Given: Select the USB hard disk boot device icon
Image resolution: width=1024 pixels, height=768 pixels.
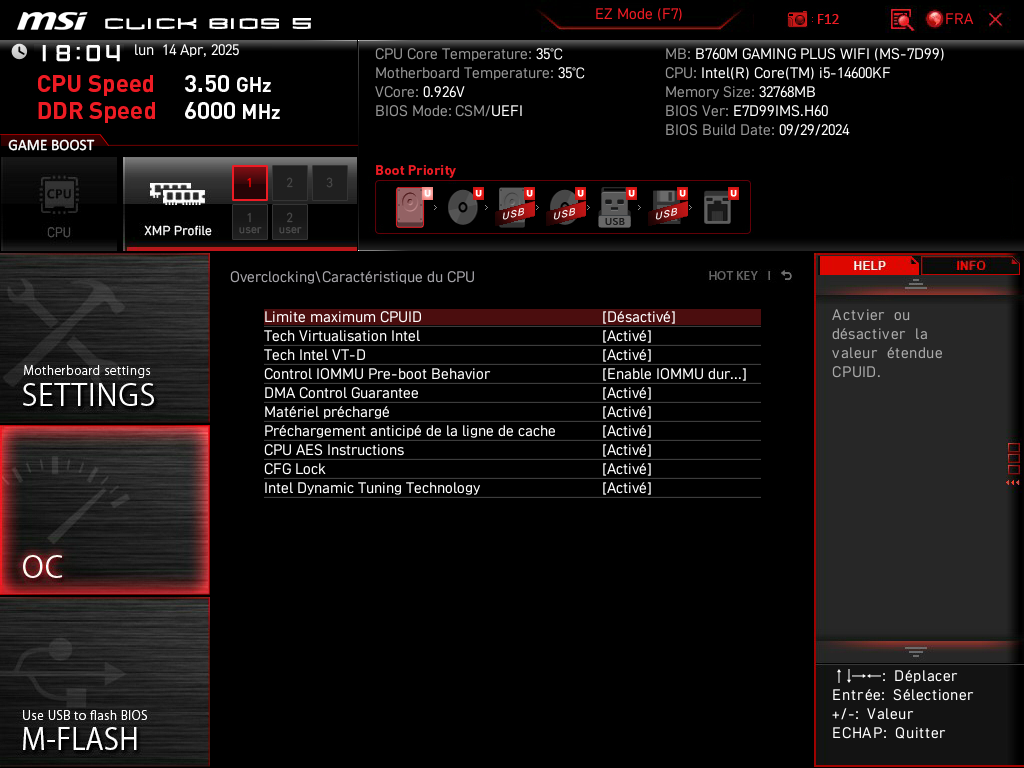Looking at the screenshot, I should [x=513, y=207].
